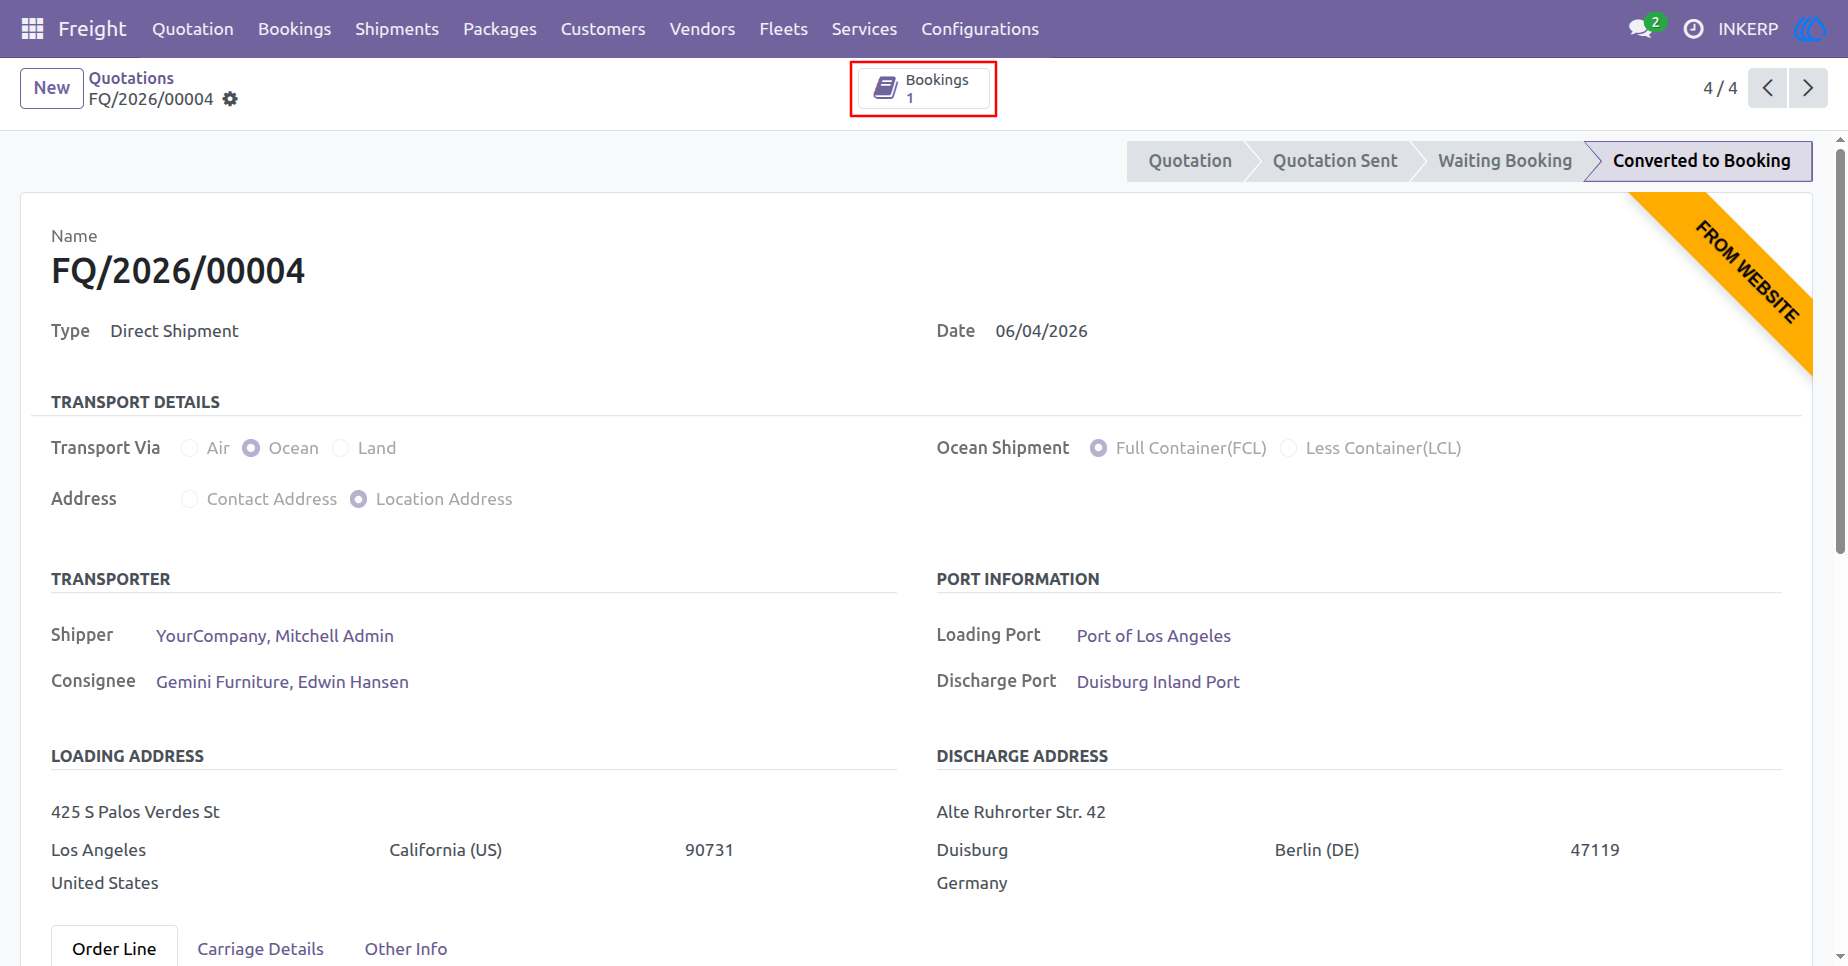Choose Contact Address radio option
Viewport: 1848px width, 966px height.
point(189,499)
